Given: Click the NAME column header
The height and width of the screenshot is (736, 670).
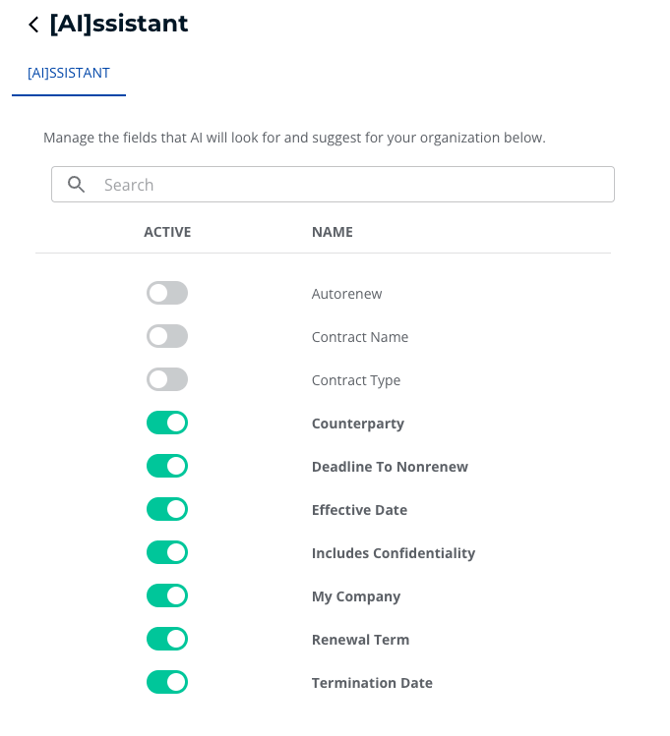Looking at the screenshot, I should click(x=332, y=232).
